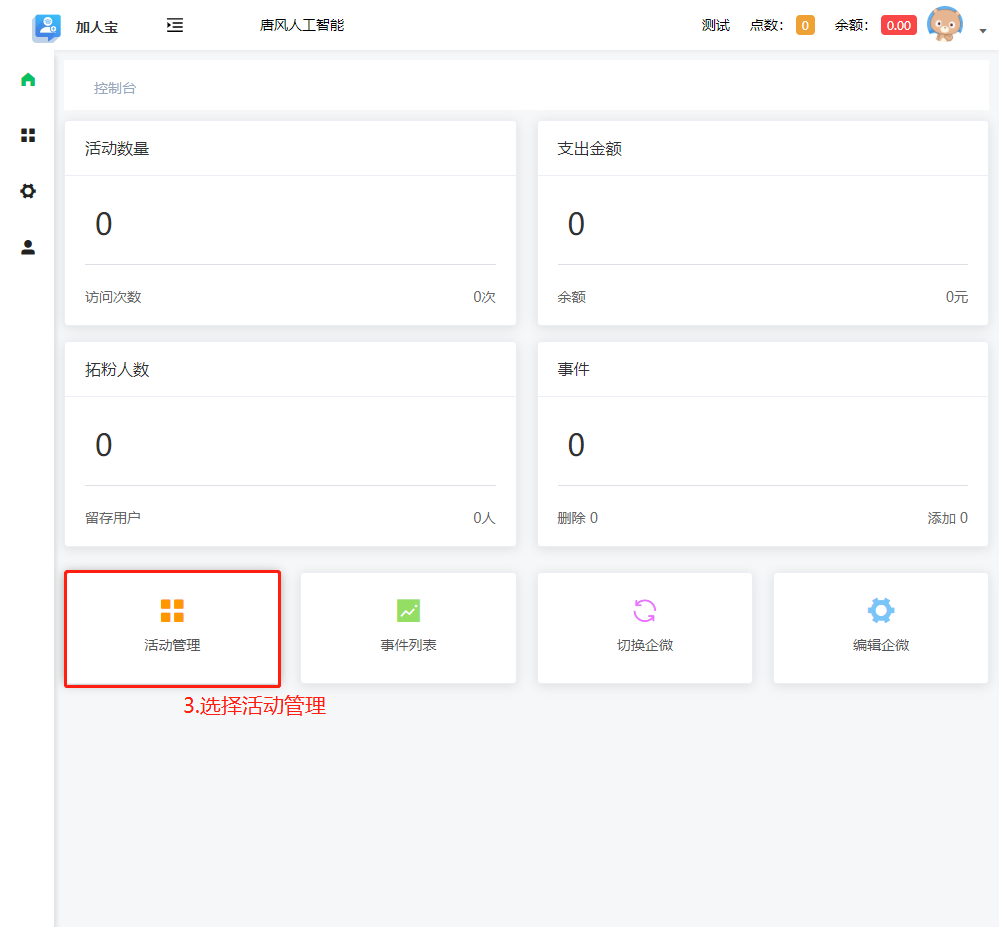Click the red 余额 badge 0.00
Viewport: 999px width, 927px height.
[x=899, y=25]
